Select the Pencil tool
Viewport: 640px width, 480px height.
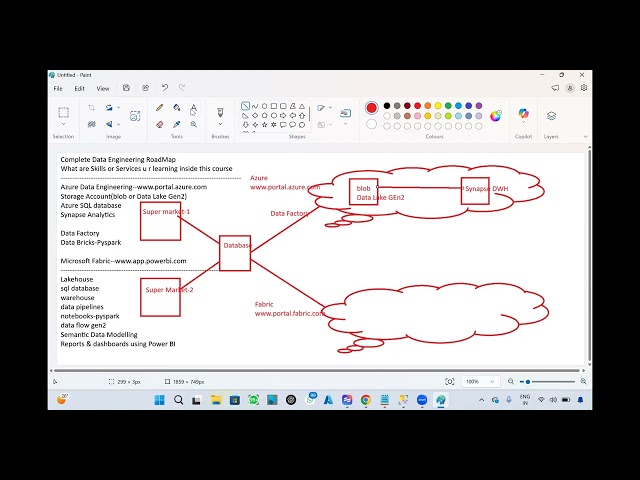pyautogui.click(x=160, y=108)
